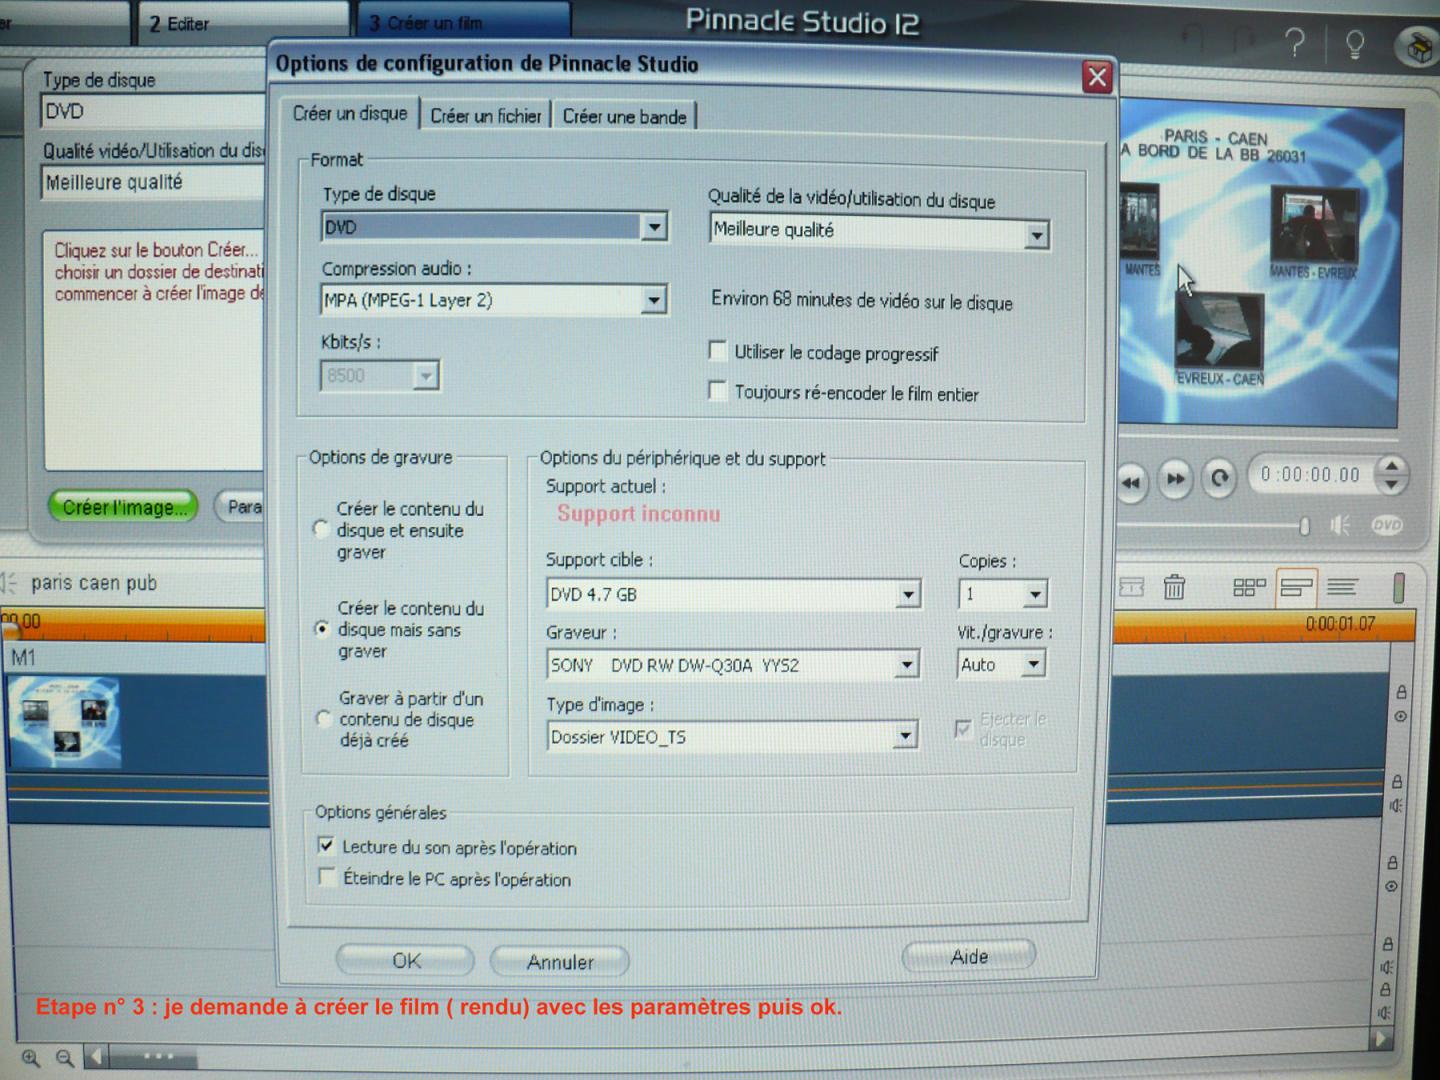
Task: Click the rewind button in the player
Action: coord(1131,483)
